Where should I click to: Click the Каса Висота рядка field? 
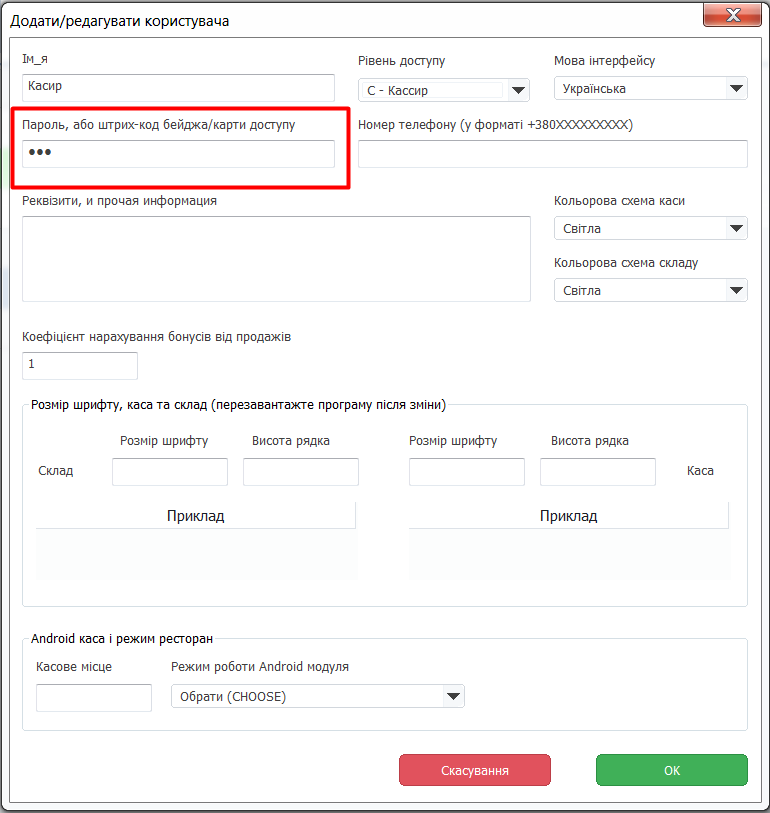tap(598, 471)
